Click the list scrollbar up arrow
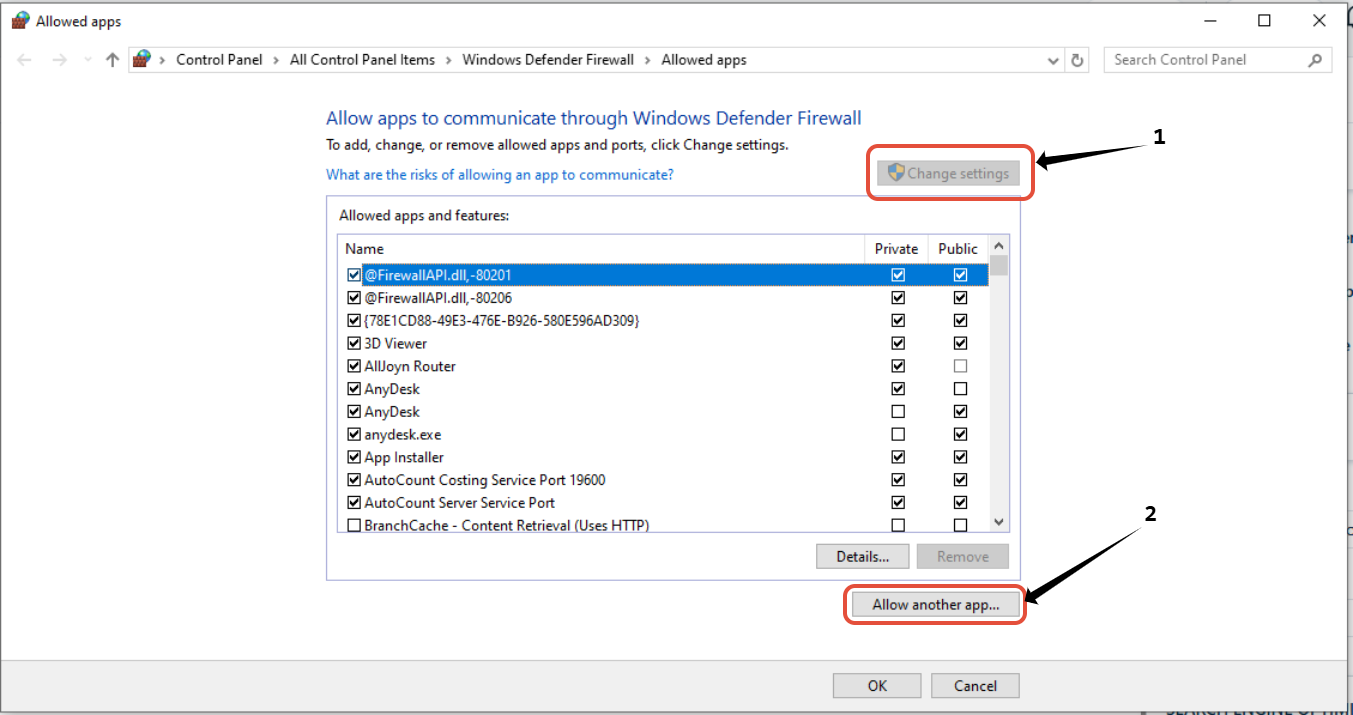 (x=998, y=246)
